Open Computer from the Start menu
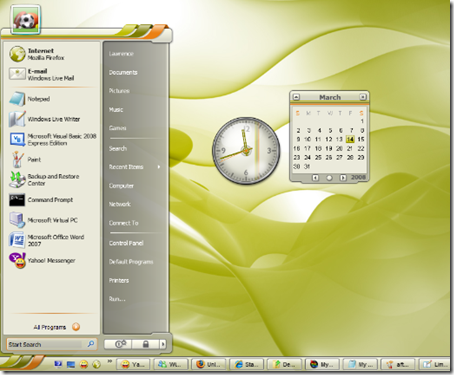Screen dimensions: 454x375 click(121, 185)
